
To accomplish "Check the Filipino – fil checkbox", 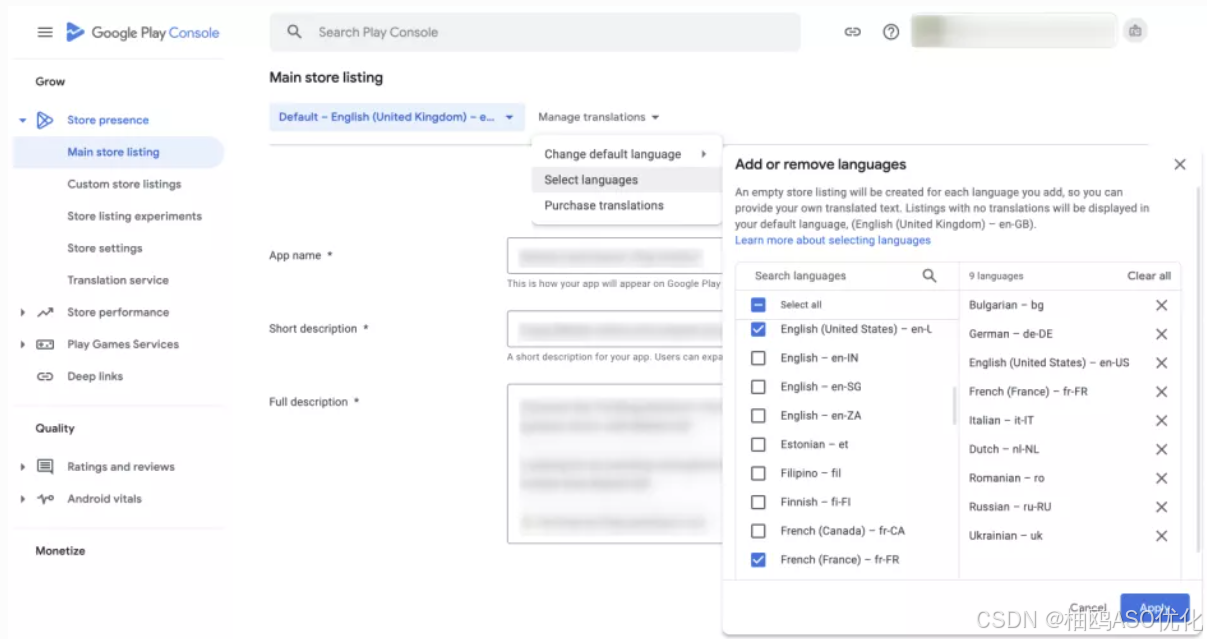I will tap(758, 473).
